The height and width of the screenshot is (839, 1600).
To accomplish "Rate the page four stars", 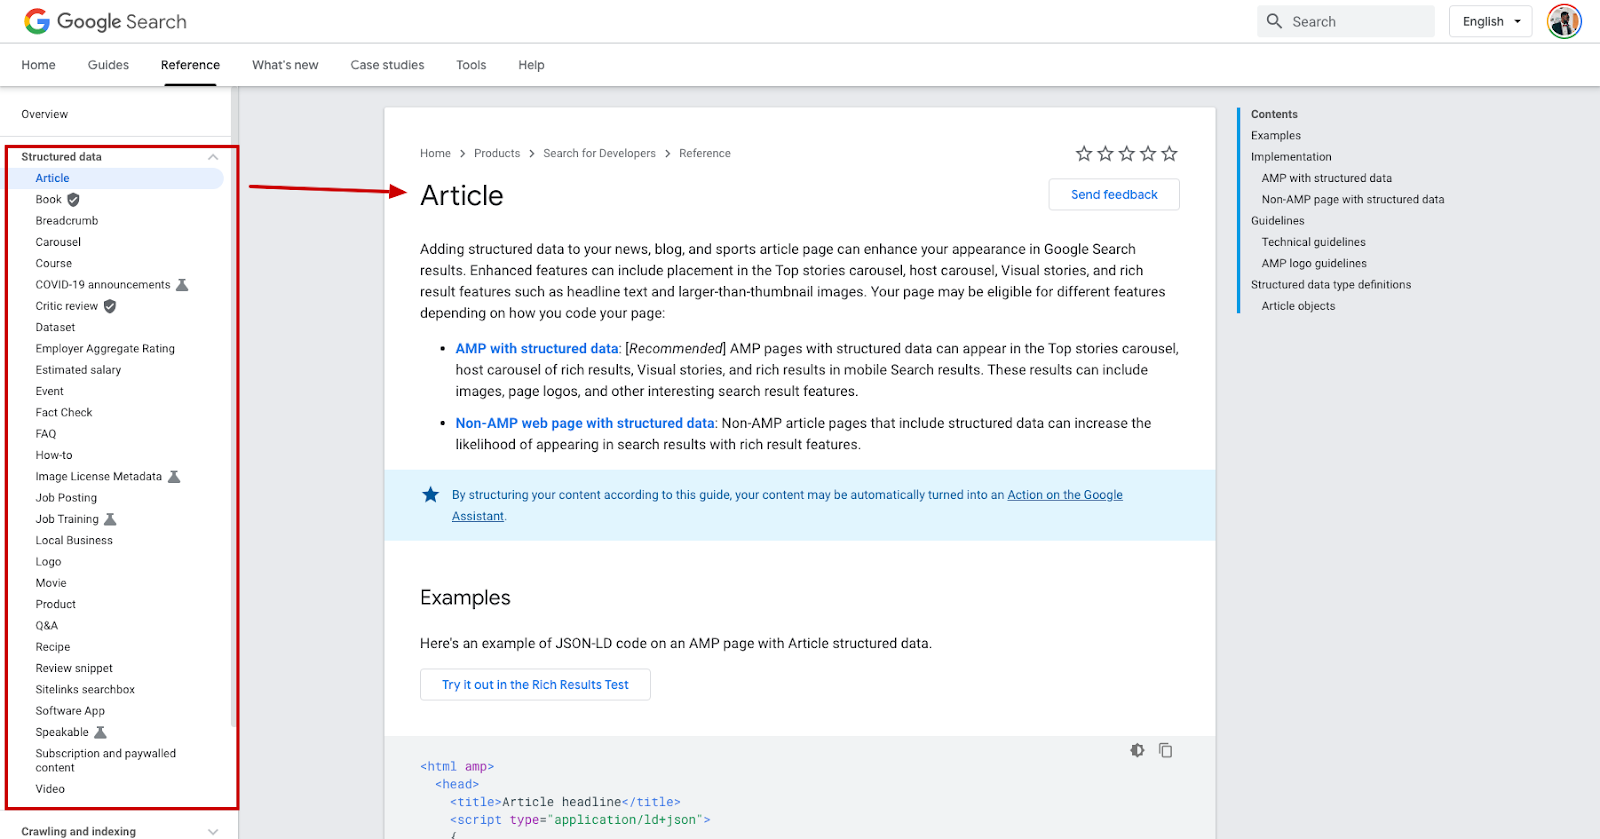I will point(1148,153).
